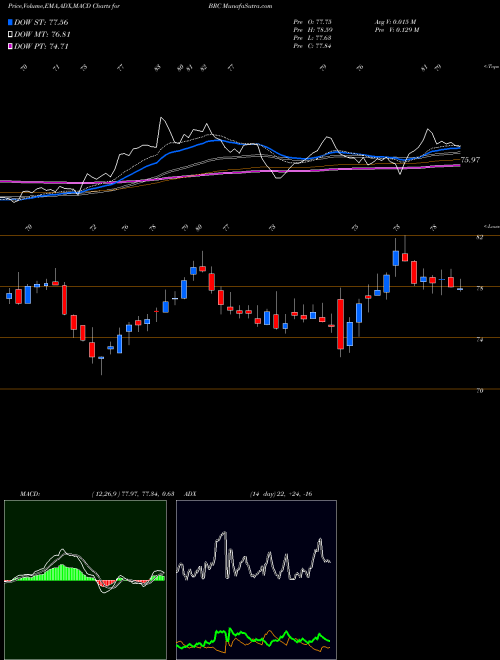This screenshot has width=500, height=660.
Task: Click the white DOW MT legend swatch
Action: point(11,35)
